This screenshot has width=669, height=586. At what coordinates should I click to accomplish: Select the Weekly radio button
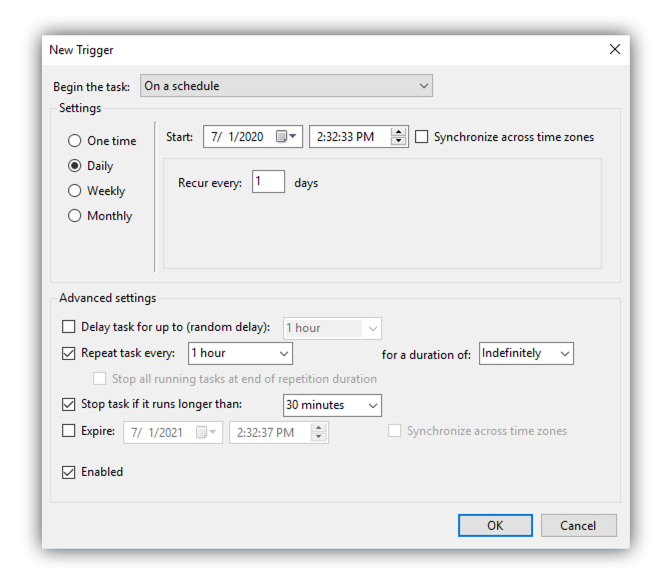75,190
